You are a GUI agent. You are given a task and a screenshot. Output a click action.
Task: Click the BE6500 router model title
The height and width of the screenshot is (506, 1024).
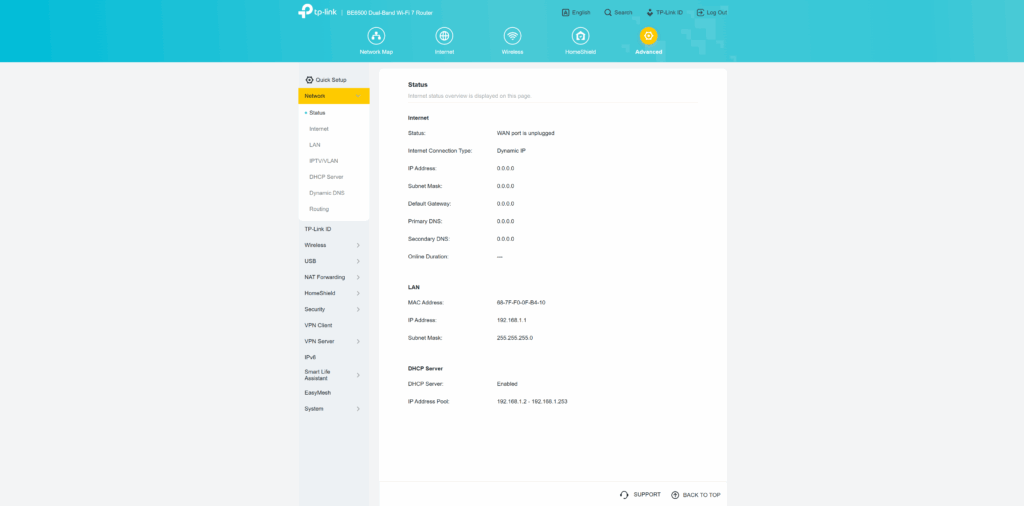pos(389,12)
